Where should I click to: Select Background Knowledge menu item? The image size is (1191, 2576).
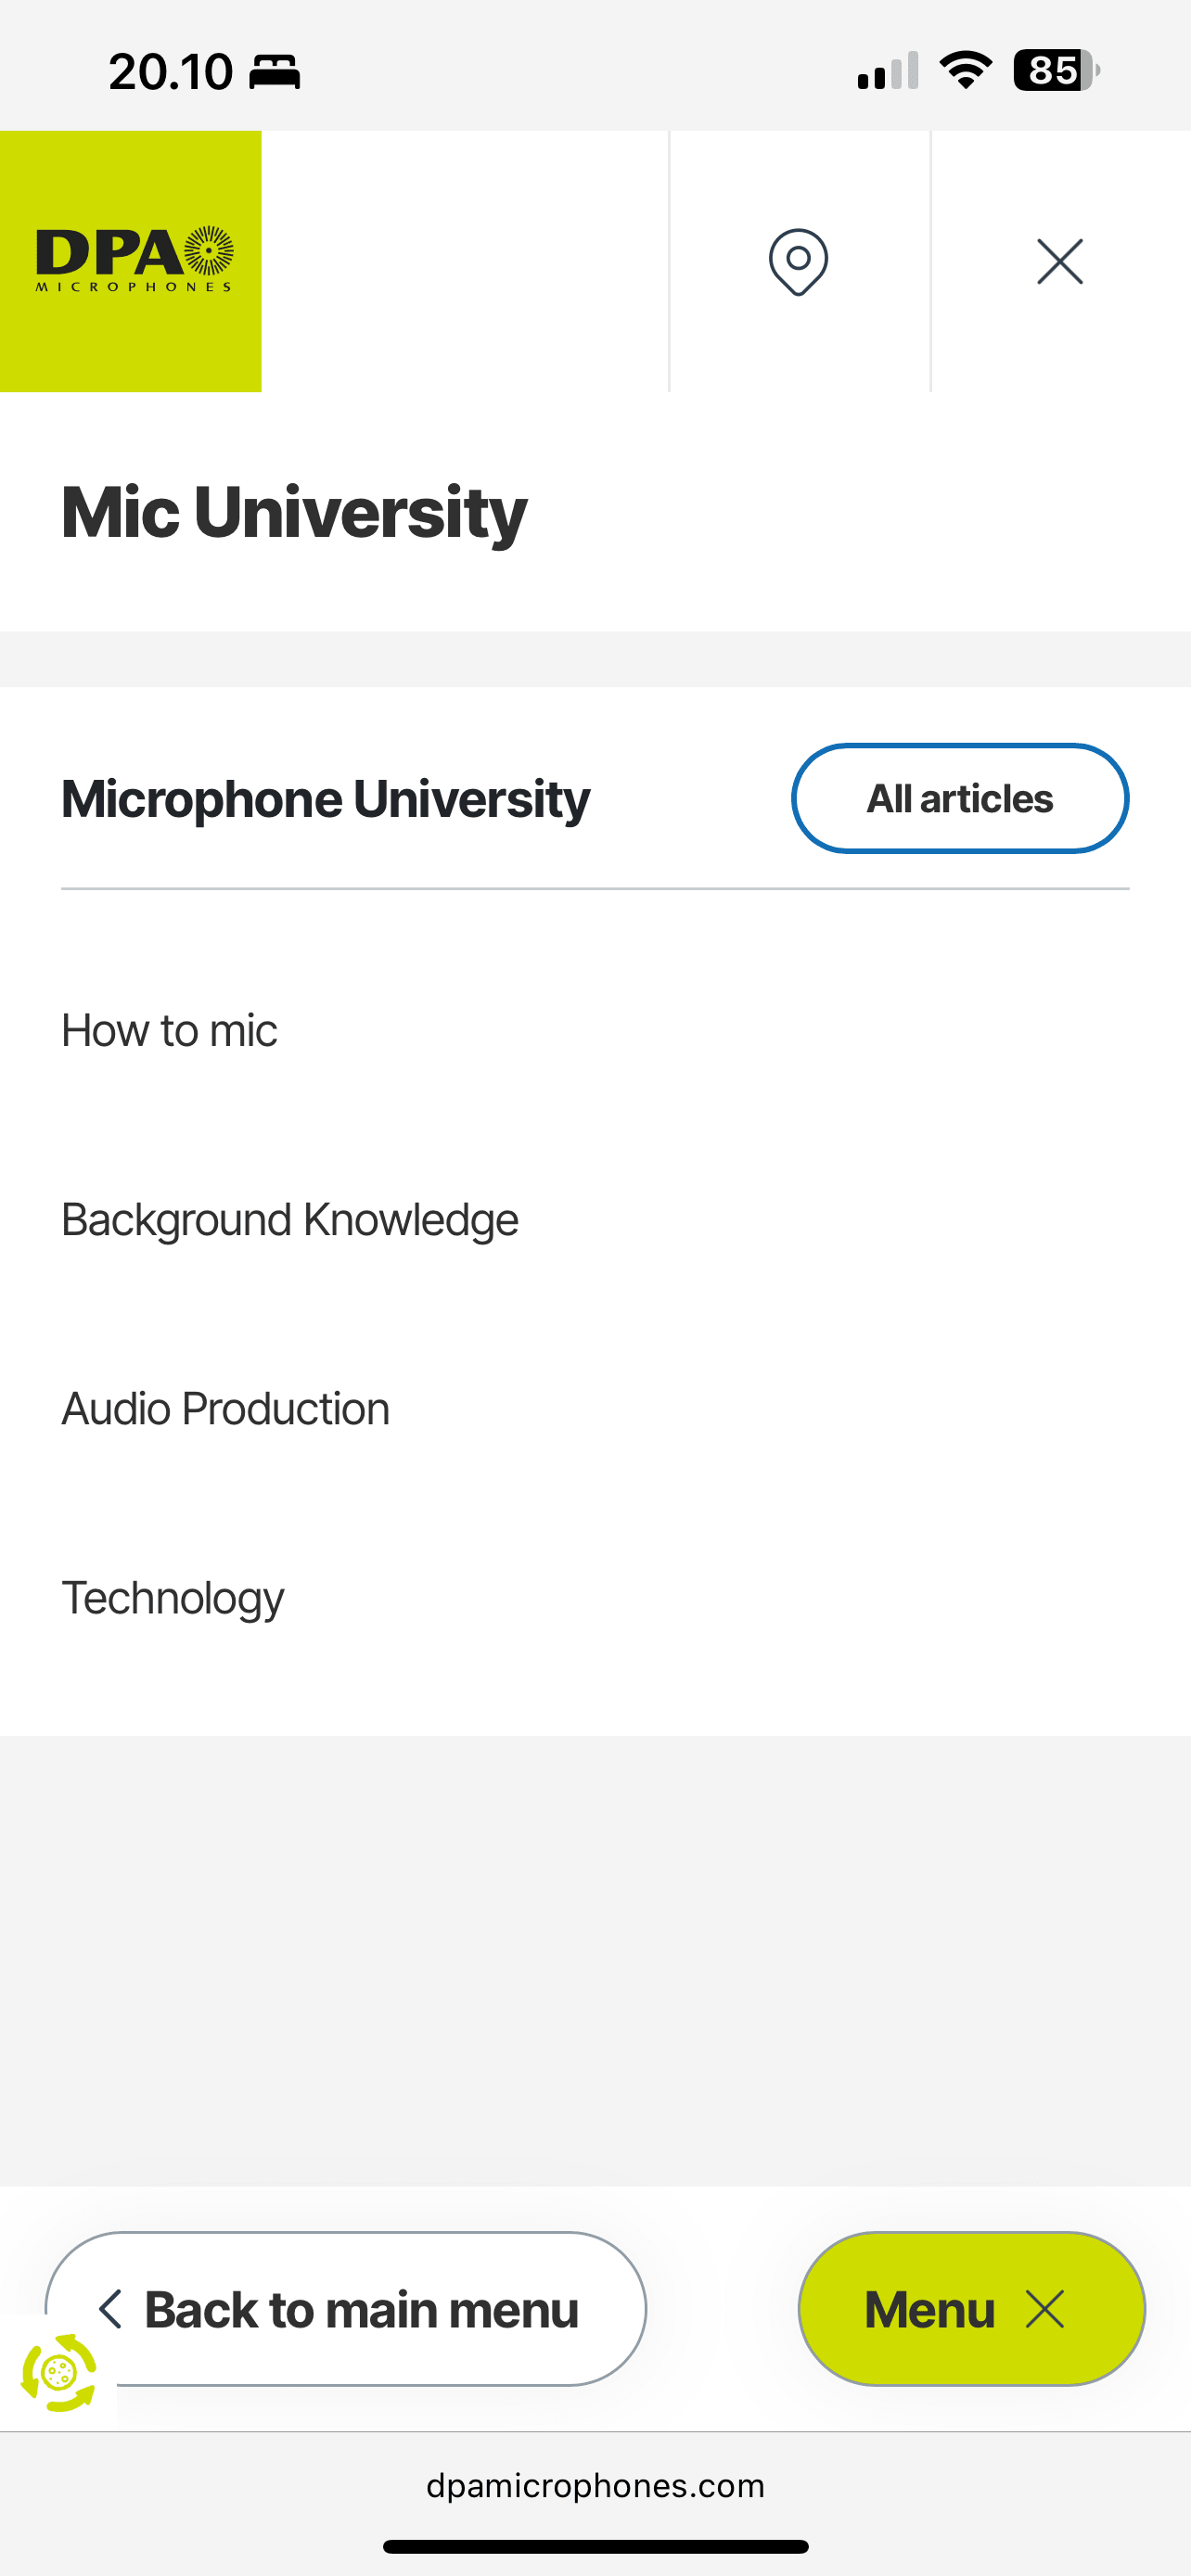[x=290, y=1219]
